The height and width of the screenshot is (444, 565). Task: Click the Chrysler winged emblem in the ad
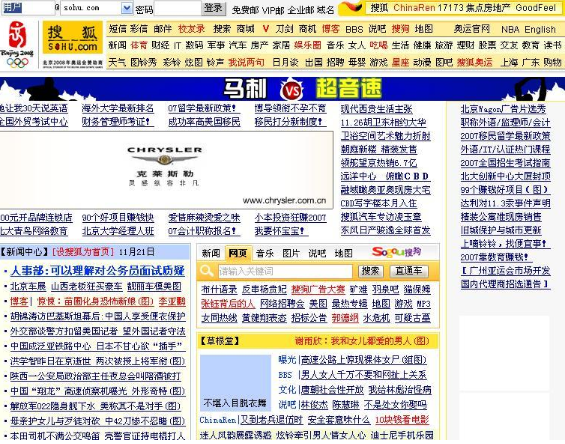pyautogui.click(x=164, y=159)
